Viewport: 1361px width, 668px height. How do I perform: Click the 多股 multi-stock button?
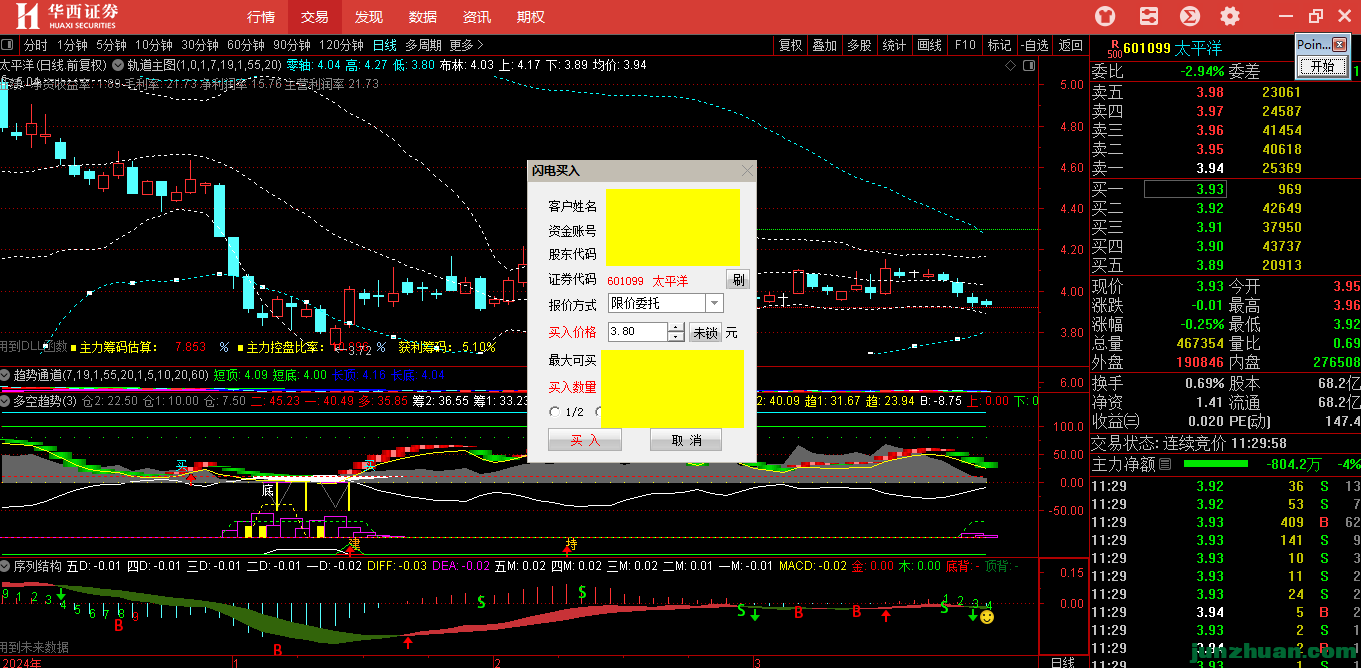point(859,45)
